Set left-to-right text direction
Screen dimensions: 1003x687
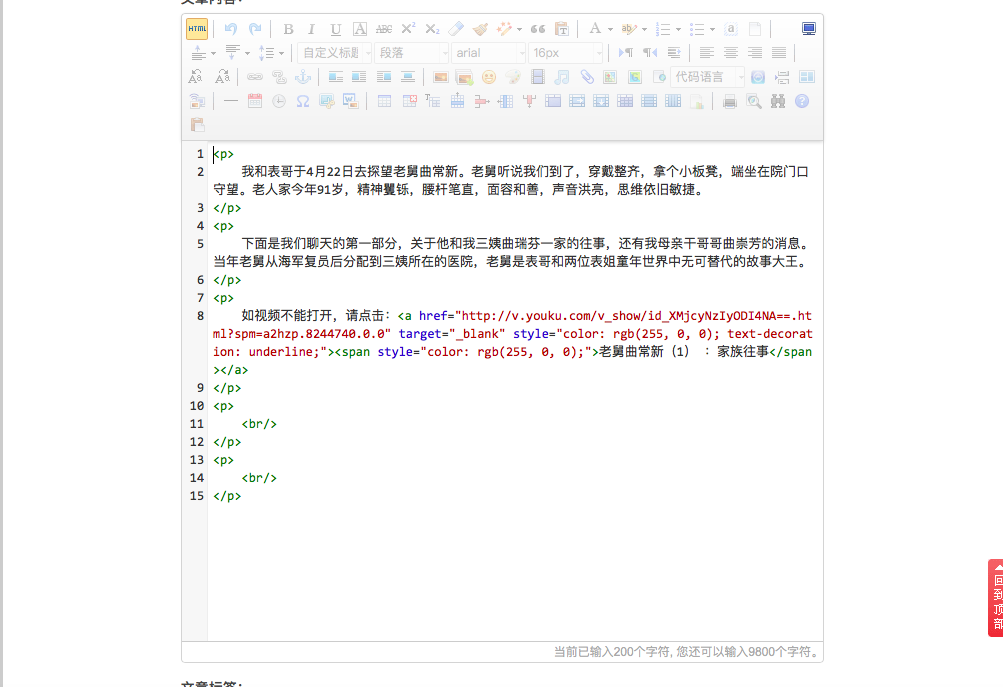click(x=626, y=52)
